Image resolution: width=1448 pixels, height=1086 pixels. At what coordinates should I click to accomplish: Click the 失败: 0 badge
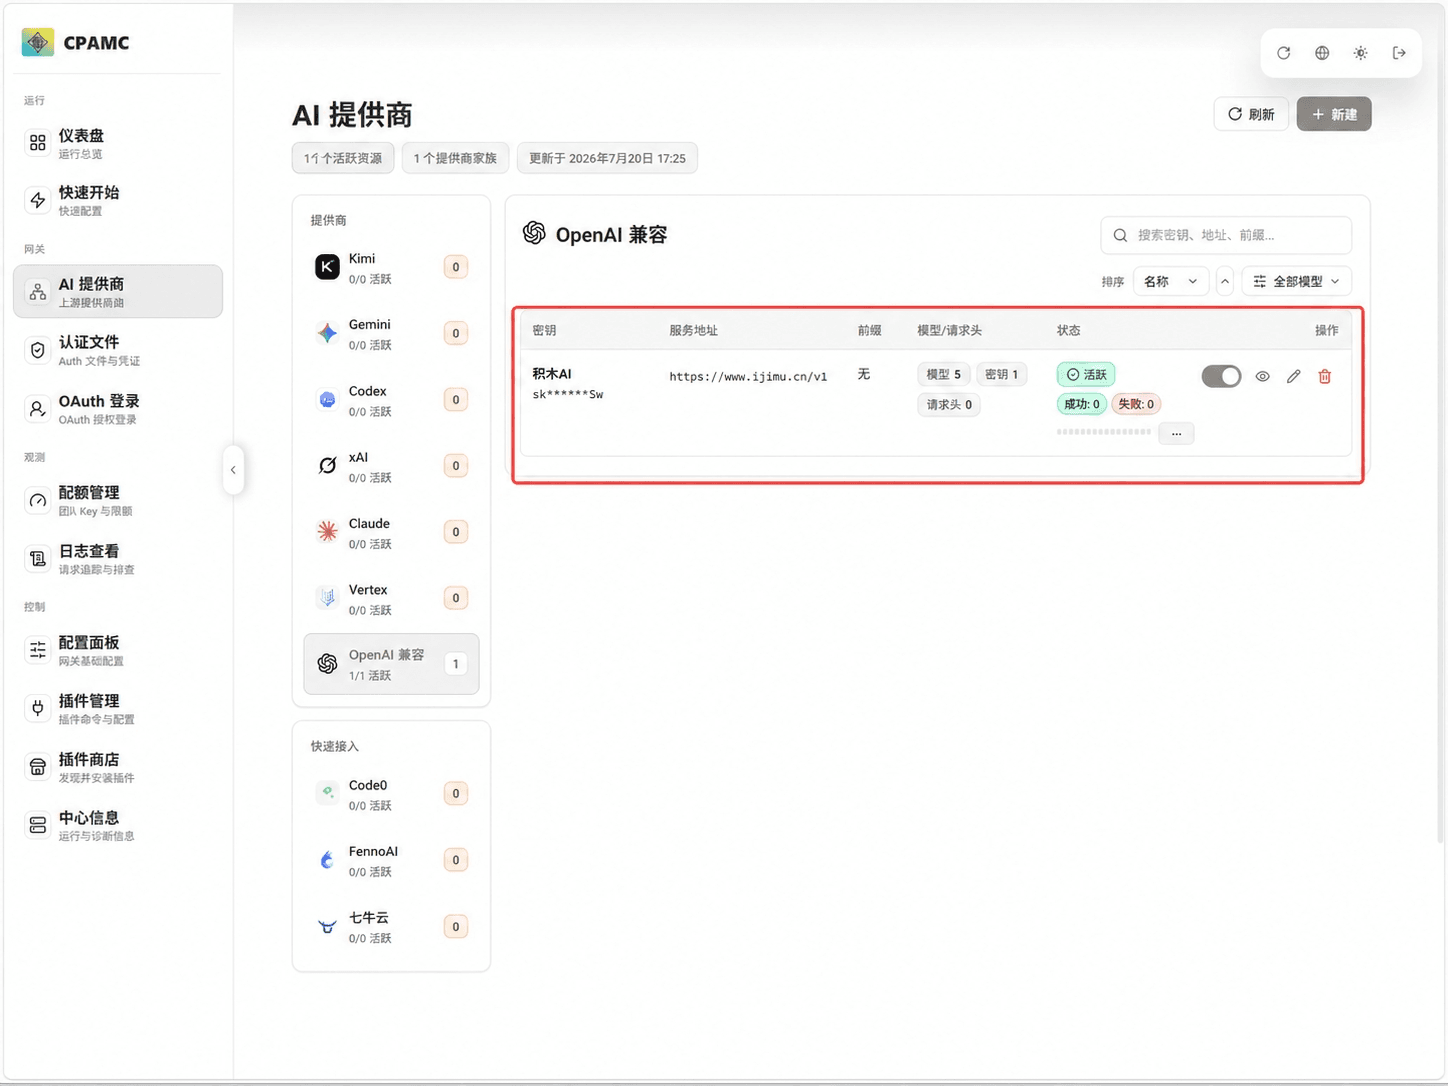pos(1136,404)
